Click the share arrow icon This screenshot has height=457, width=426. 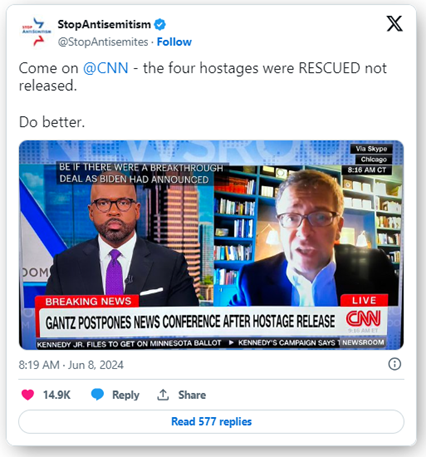pyautogui.click(x=163, y=395)
